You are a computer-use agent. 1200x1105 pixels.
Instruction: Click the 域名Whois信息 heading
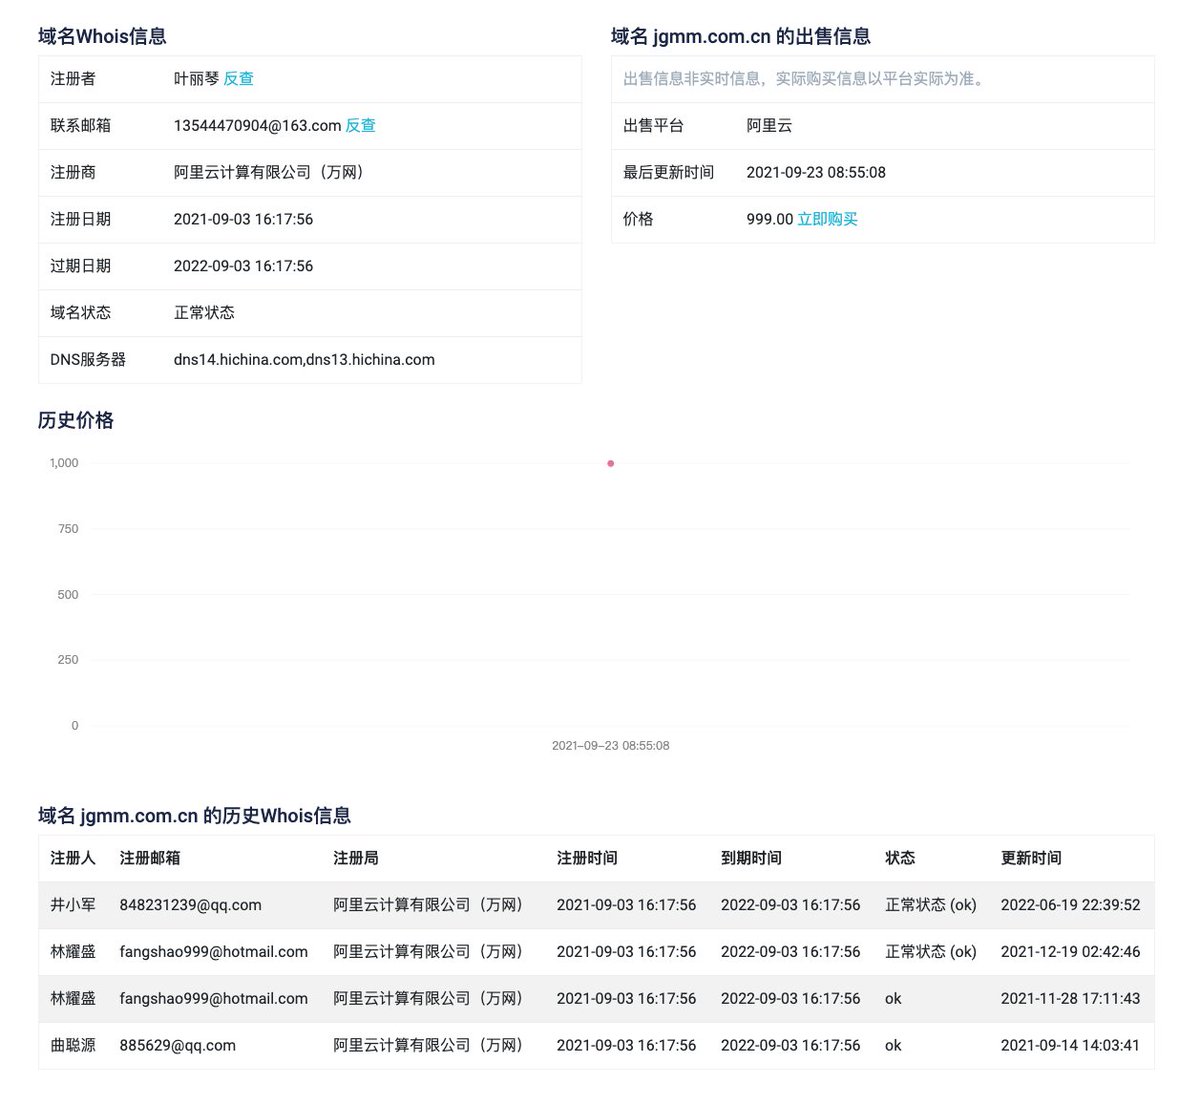(x=102, y=36)
